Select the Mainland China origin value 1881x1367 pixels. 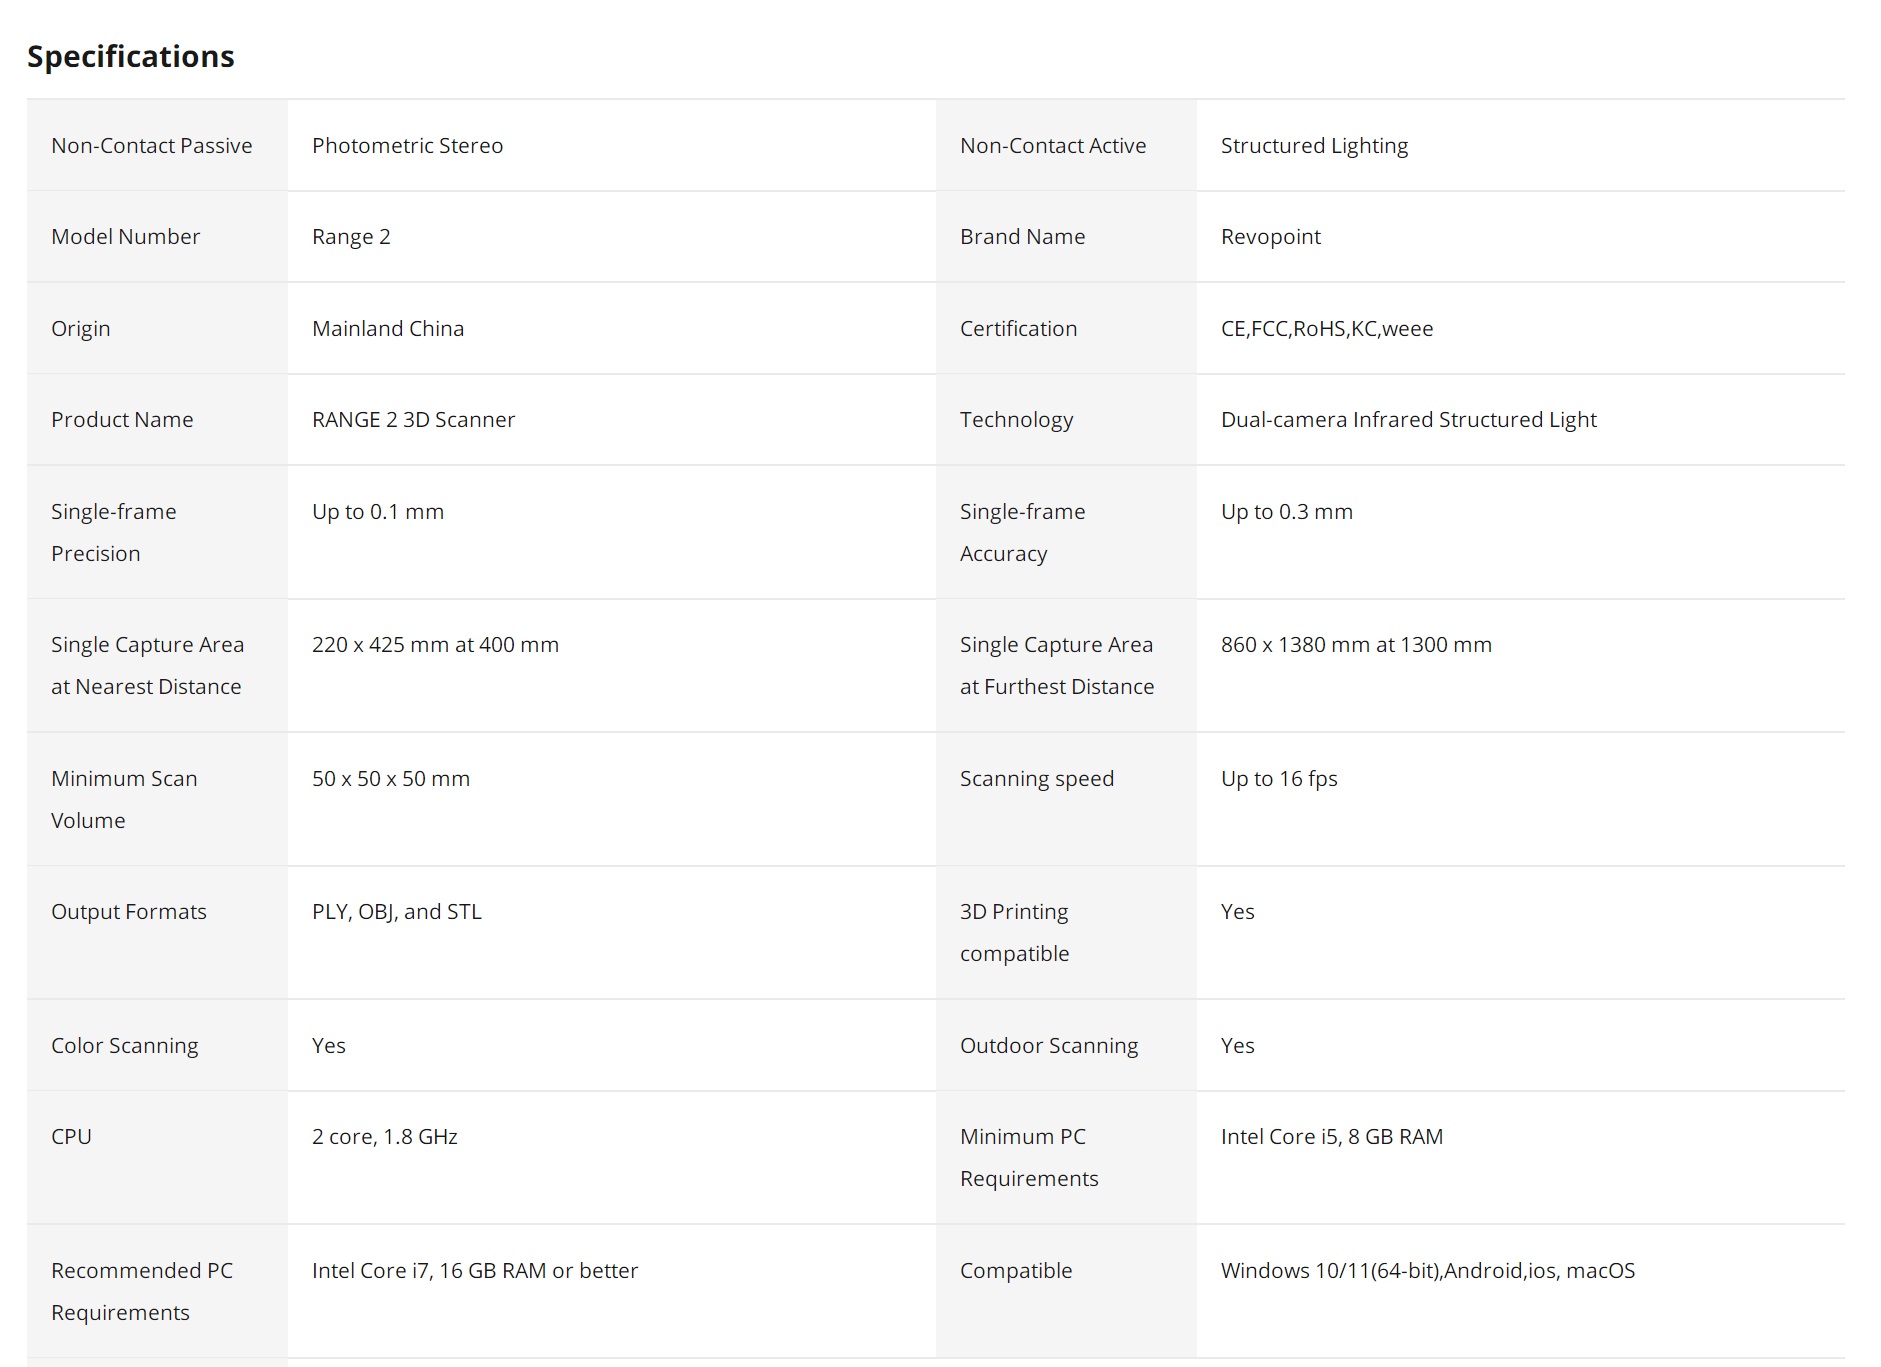coord(388,329)
